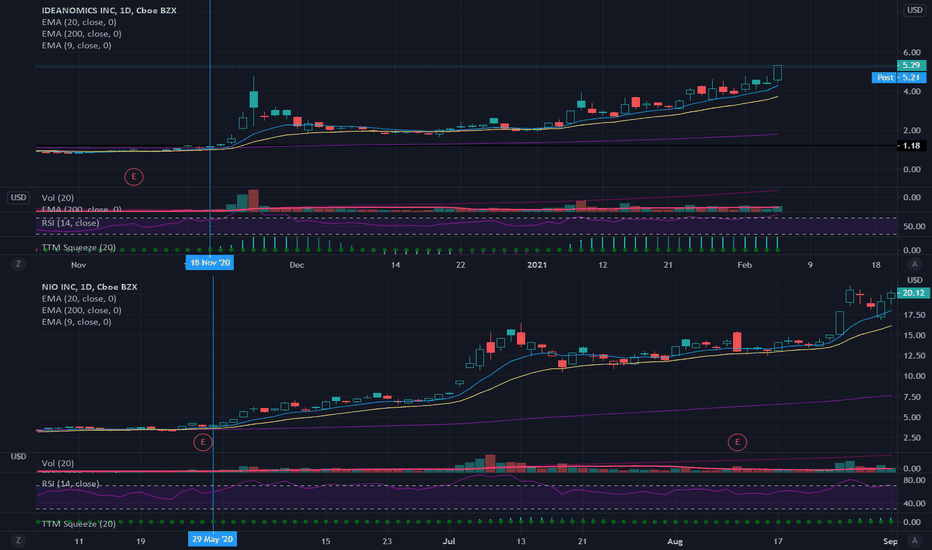Viewport: 932px width, 550px height.
Task: Click the NIO earnings E marker near August
Action: 737,442
